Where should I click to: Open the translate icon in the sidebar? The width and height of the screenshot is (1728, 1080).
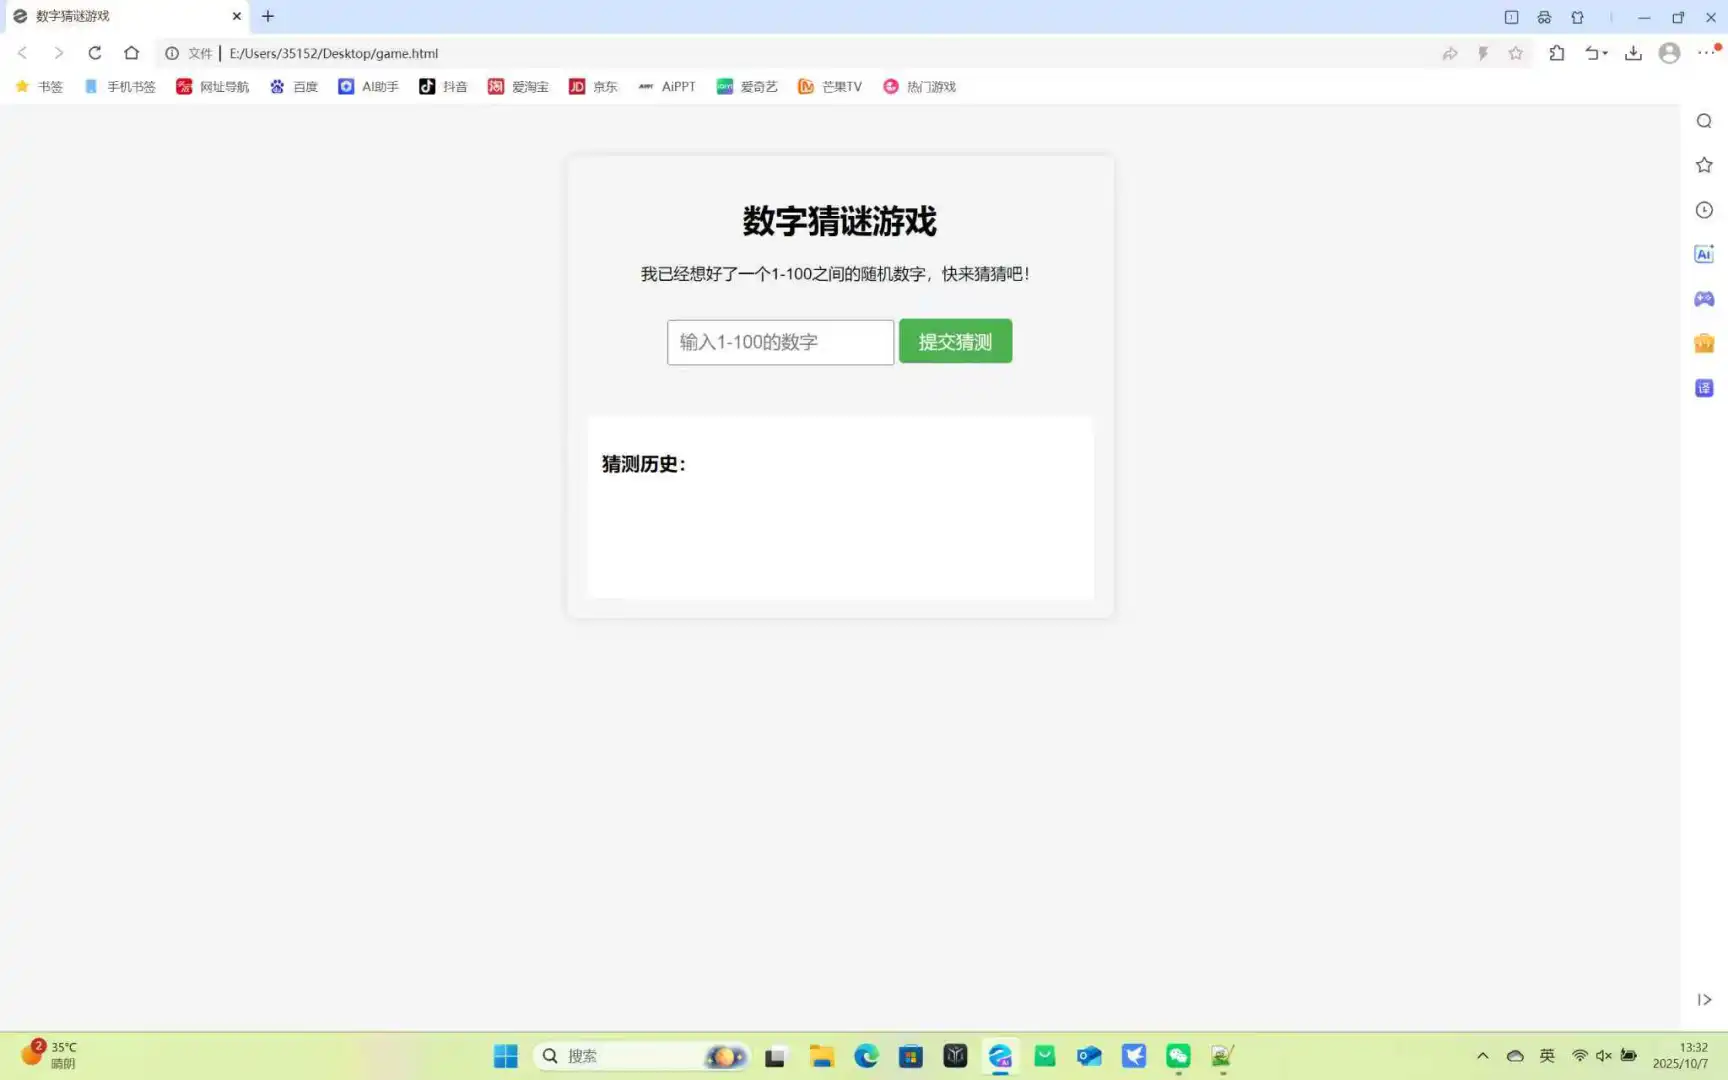[x=1704, y=387]
